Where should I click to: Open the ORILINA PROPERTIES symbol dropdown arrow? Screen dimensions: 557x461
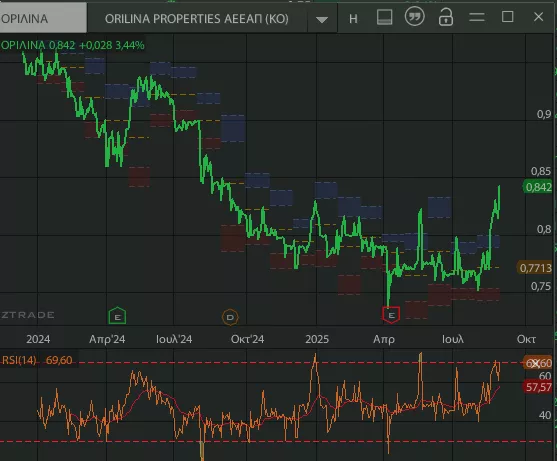pyautogui.click(x=322, y=19)
